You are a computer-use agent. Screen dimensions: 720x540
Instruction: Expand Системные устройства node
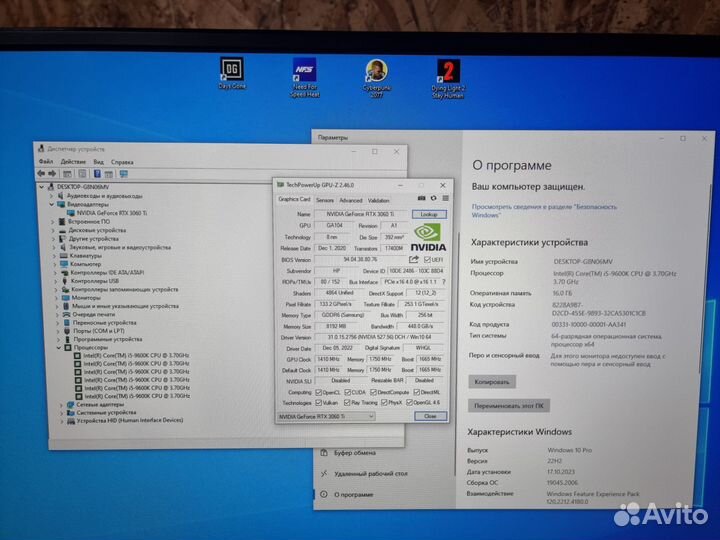(62, 412)
